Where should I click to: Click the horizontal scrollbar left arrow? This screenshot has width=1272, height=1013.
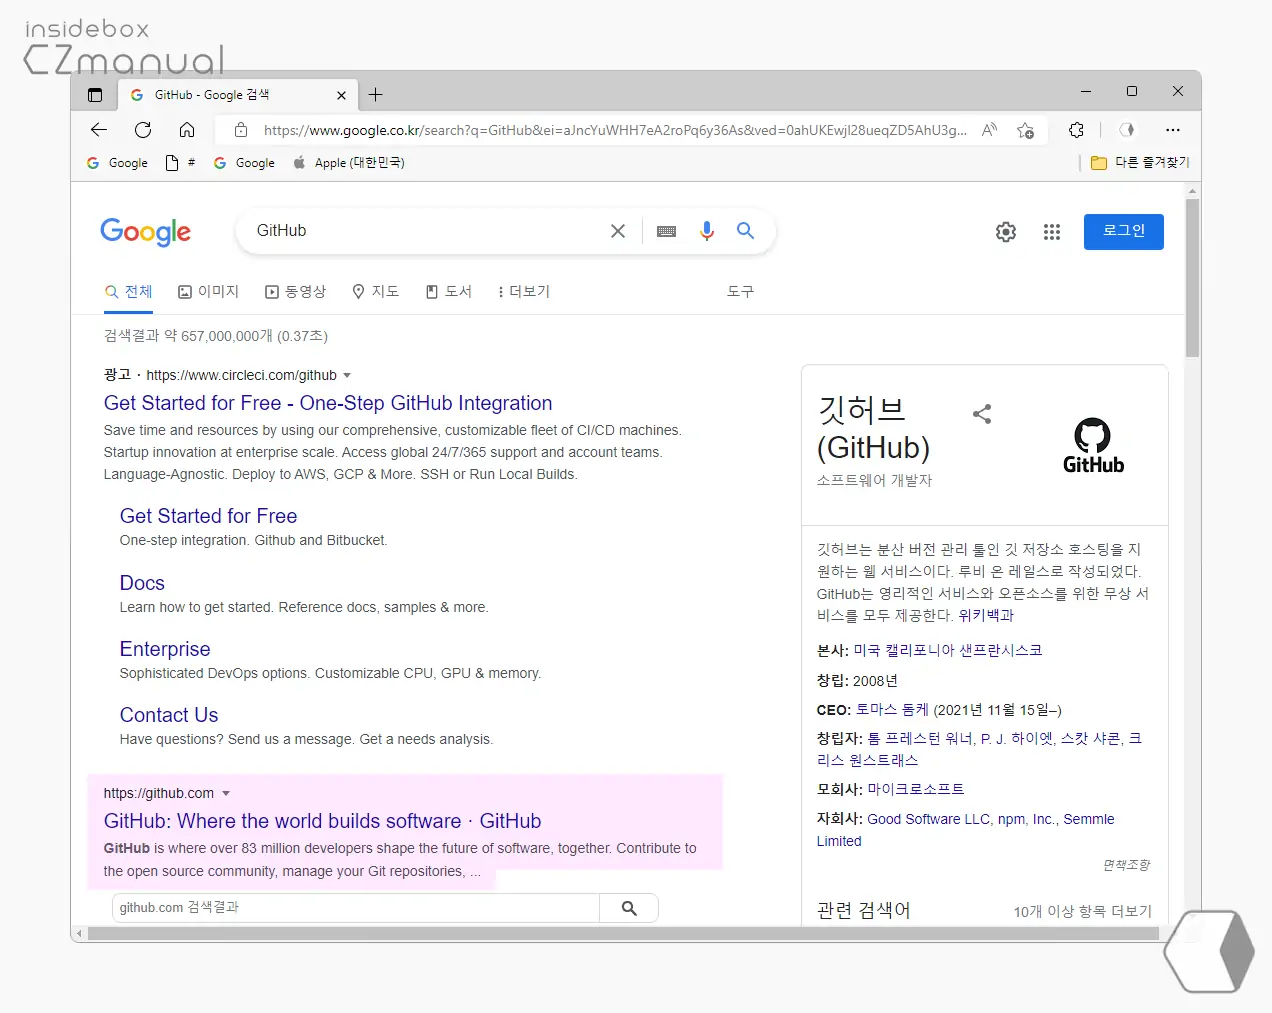click(79, 934)
